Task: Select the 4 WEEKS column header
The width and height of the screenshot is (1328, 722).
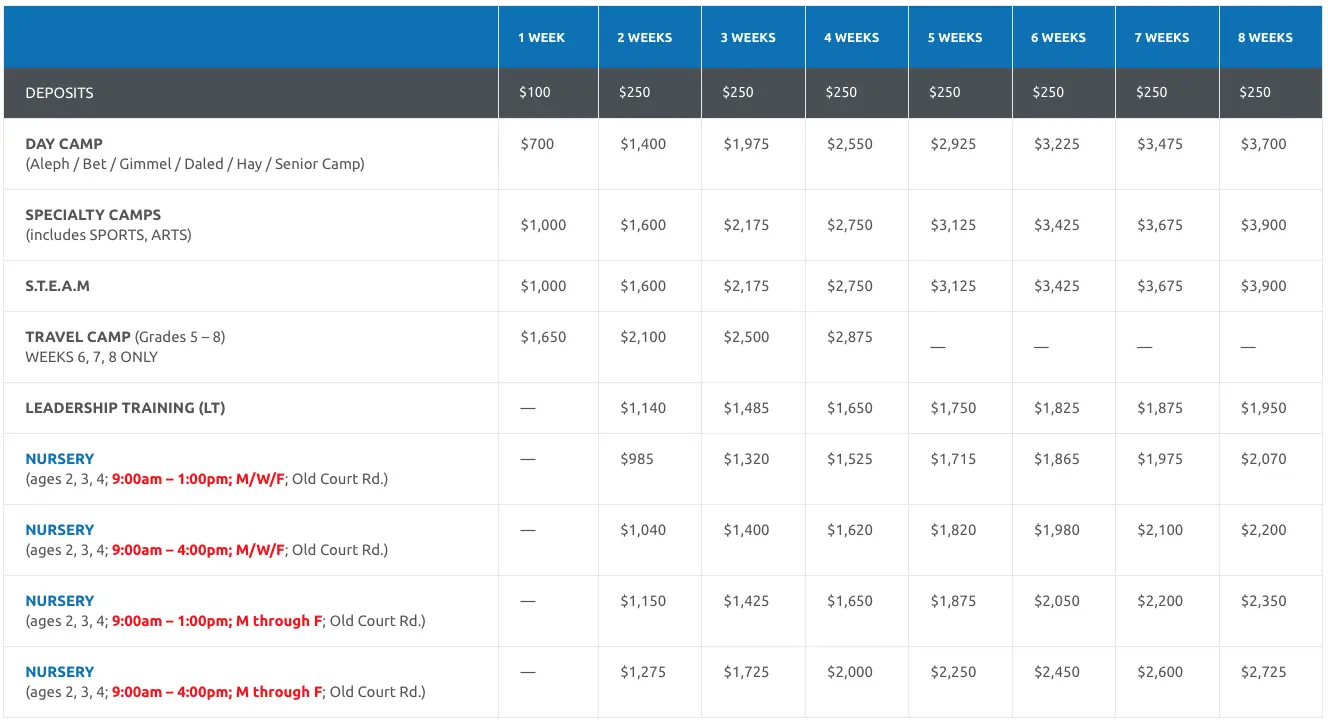Action: (851, 38)
